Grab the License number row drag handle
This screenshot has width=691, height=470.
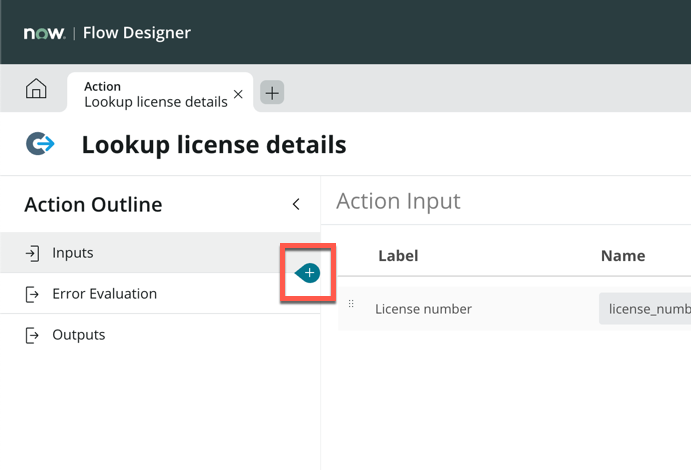[351, 304]
